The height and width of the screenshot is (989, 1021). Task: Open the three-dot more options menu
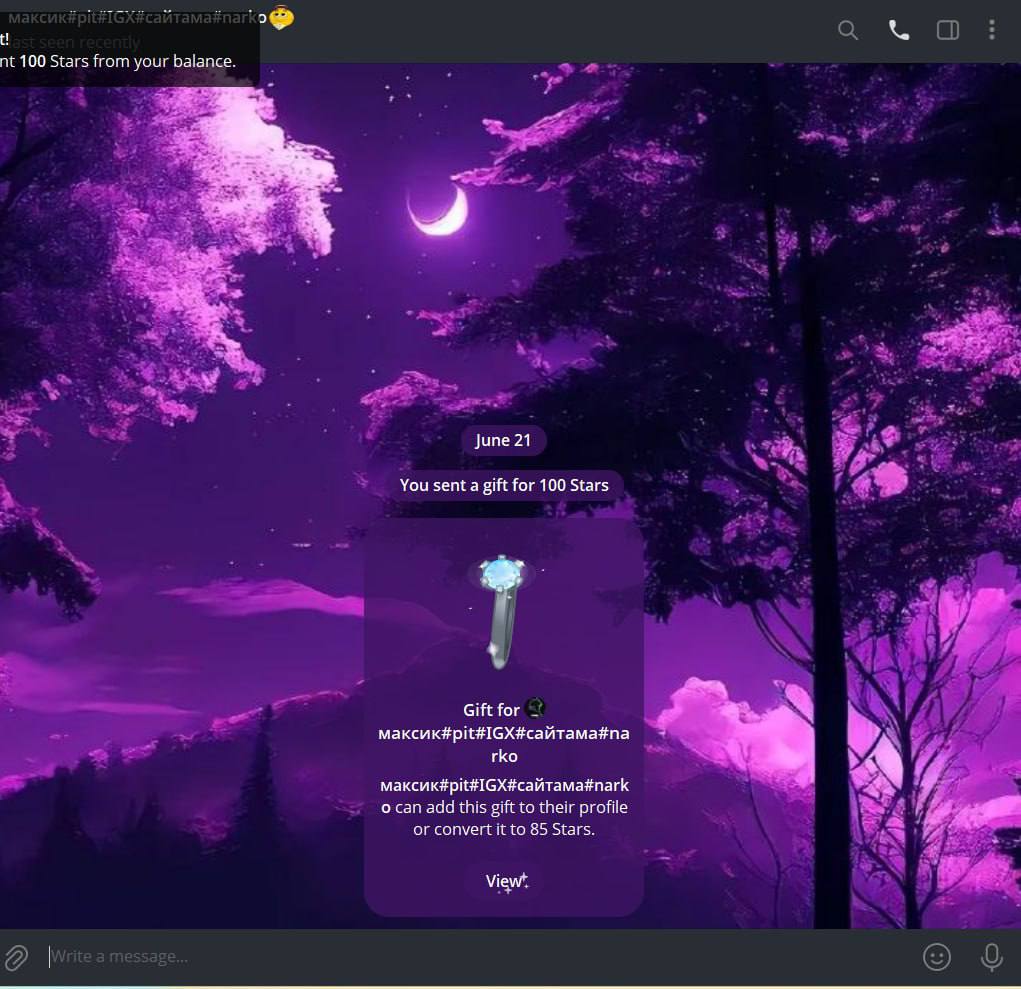pos(991,30)
